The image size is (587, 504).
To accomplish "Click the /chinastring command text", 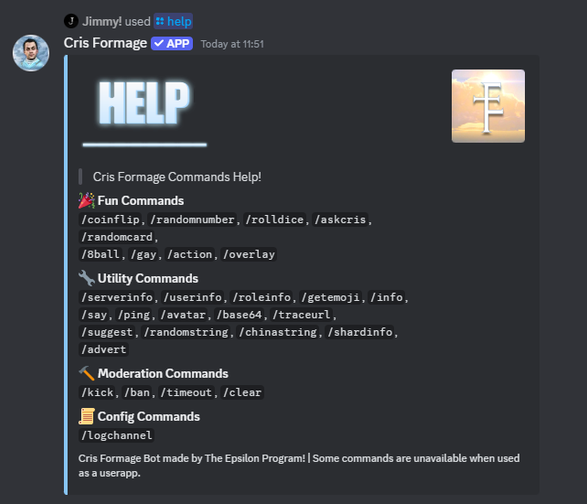I will [278, 332].
